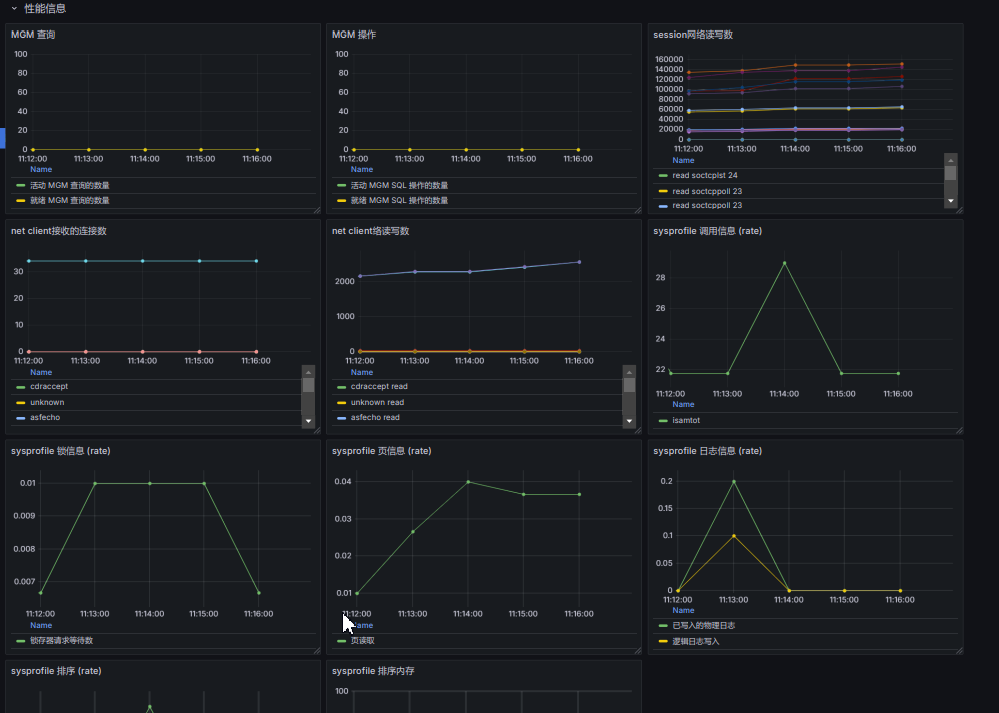Toggle the isamtot legend series
Image resolution: width=999 pixels, height=713 pixels.
686,421
